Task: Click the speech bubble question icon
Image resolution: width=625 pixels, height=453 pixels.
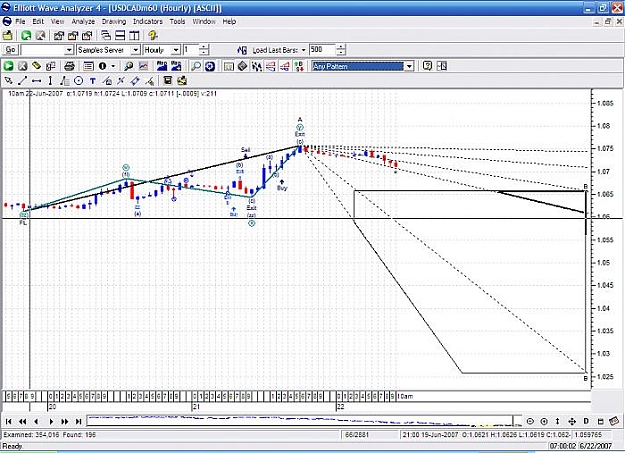Action: 427,66
